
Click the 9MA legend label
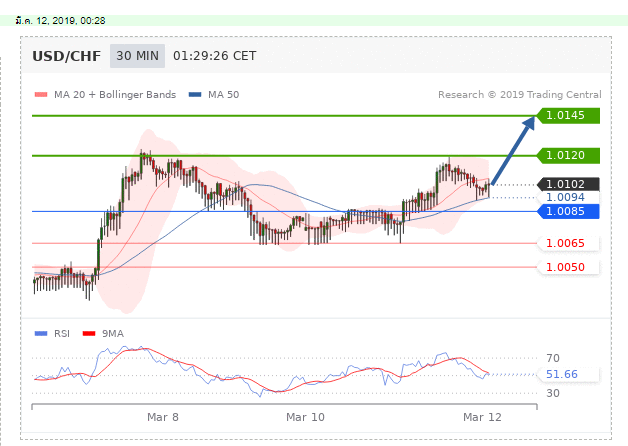point(113,333)
